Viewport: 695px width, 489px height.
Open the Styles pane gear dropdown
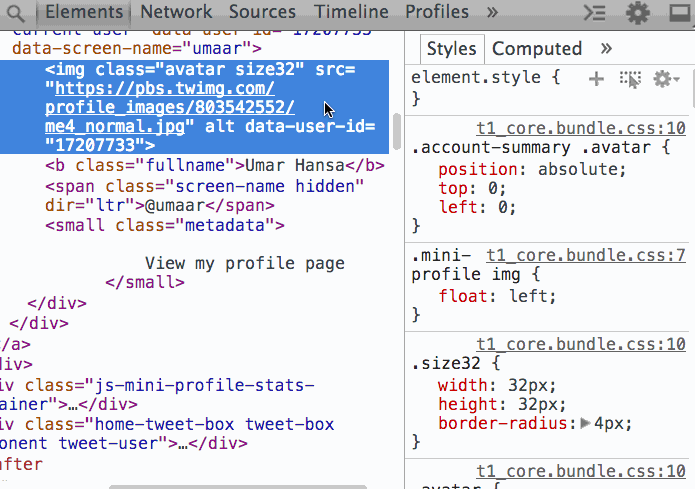click(665, 79)
